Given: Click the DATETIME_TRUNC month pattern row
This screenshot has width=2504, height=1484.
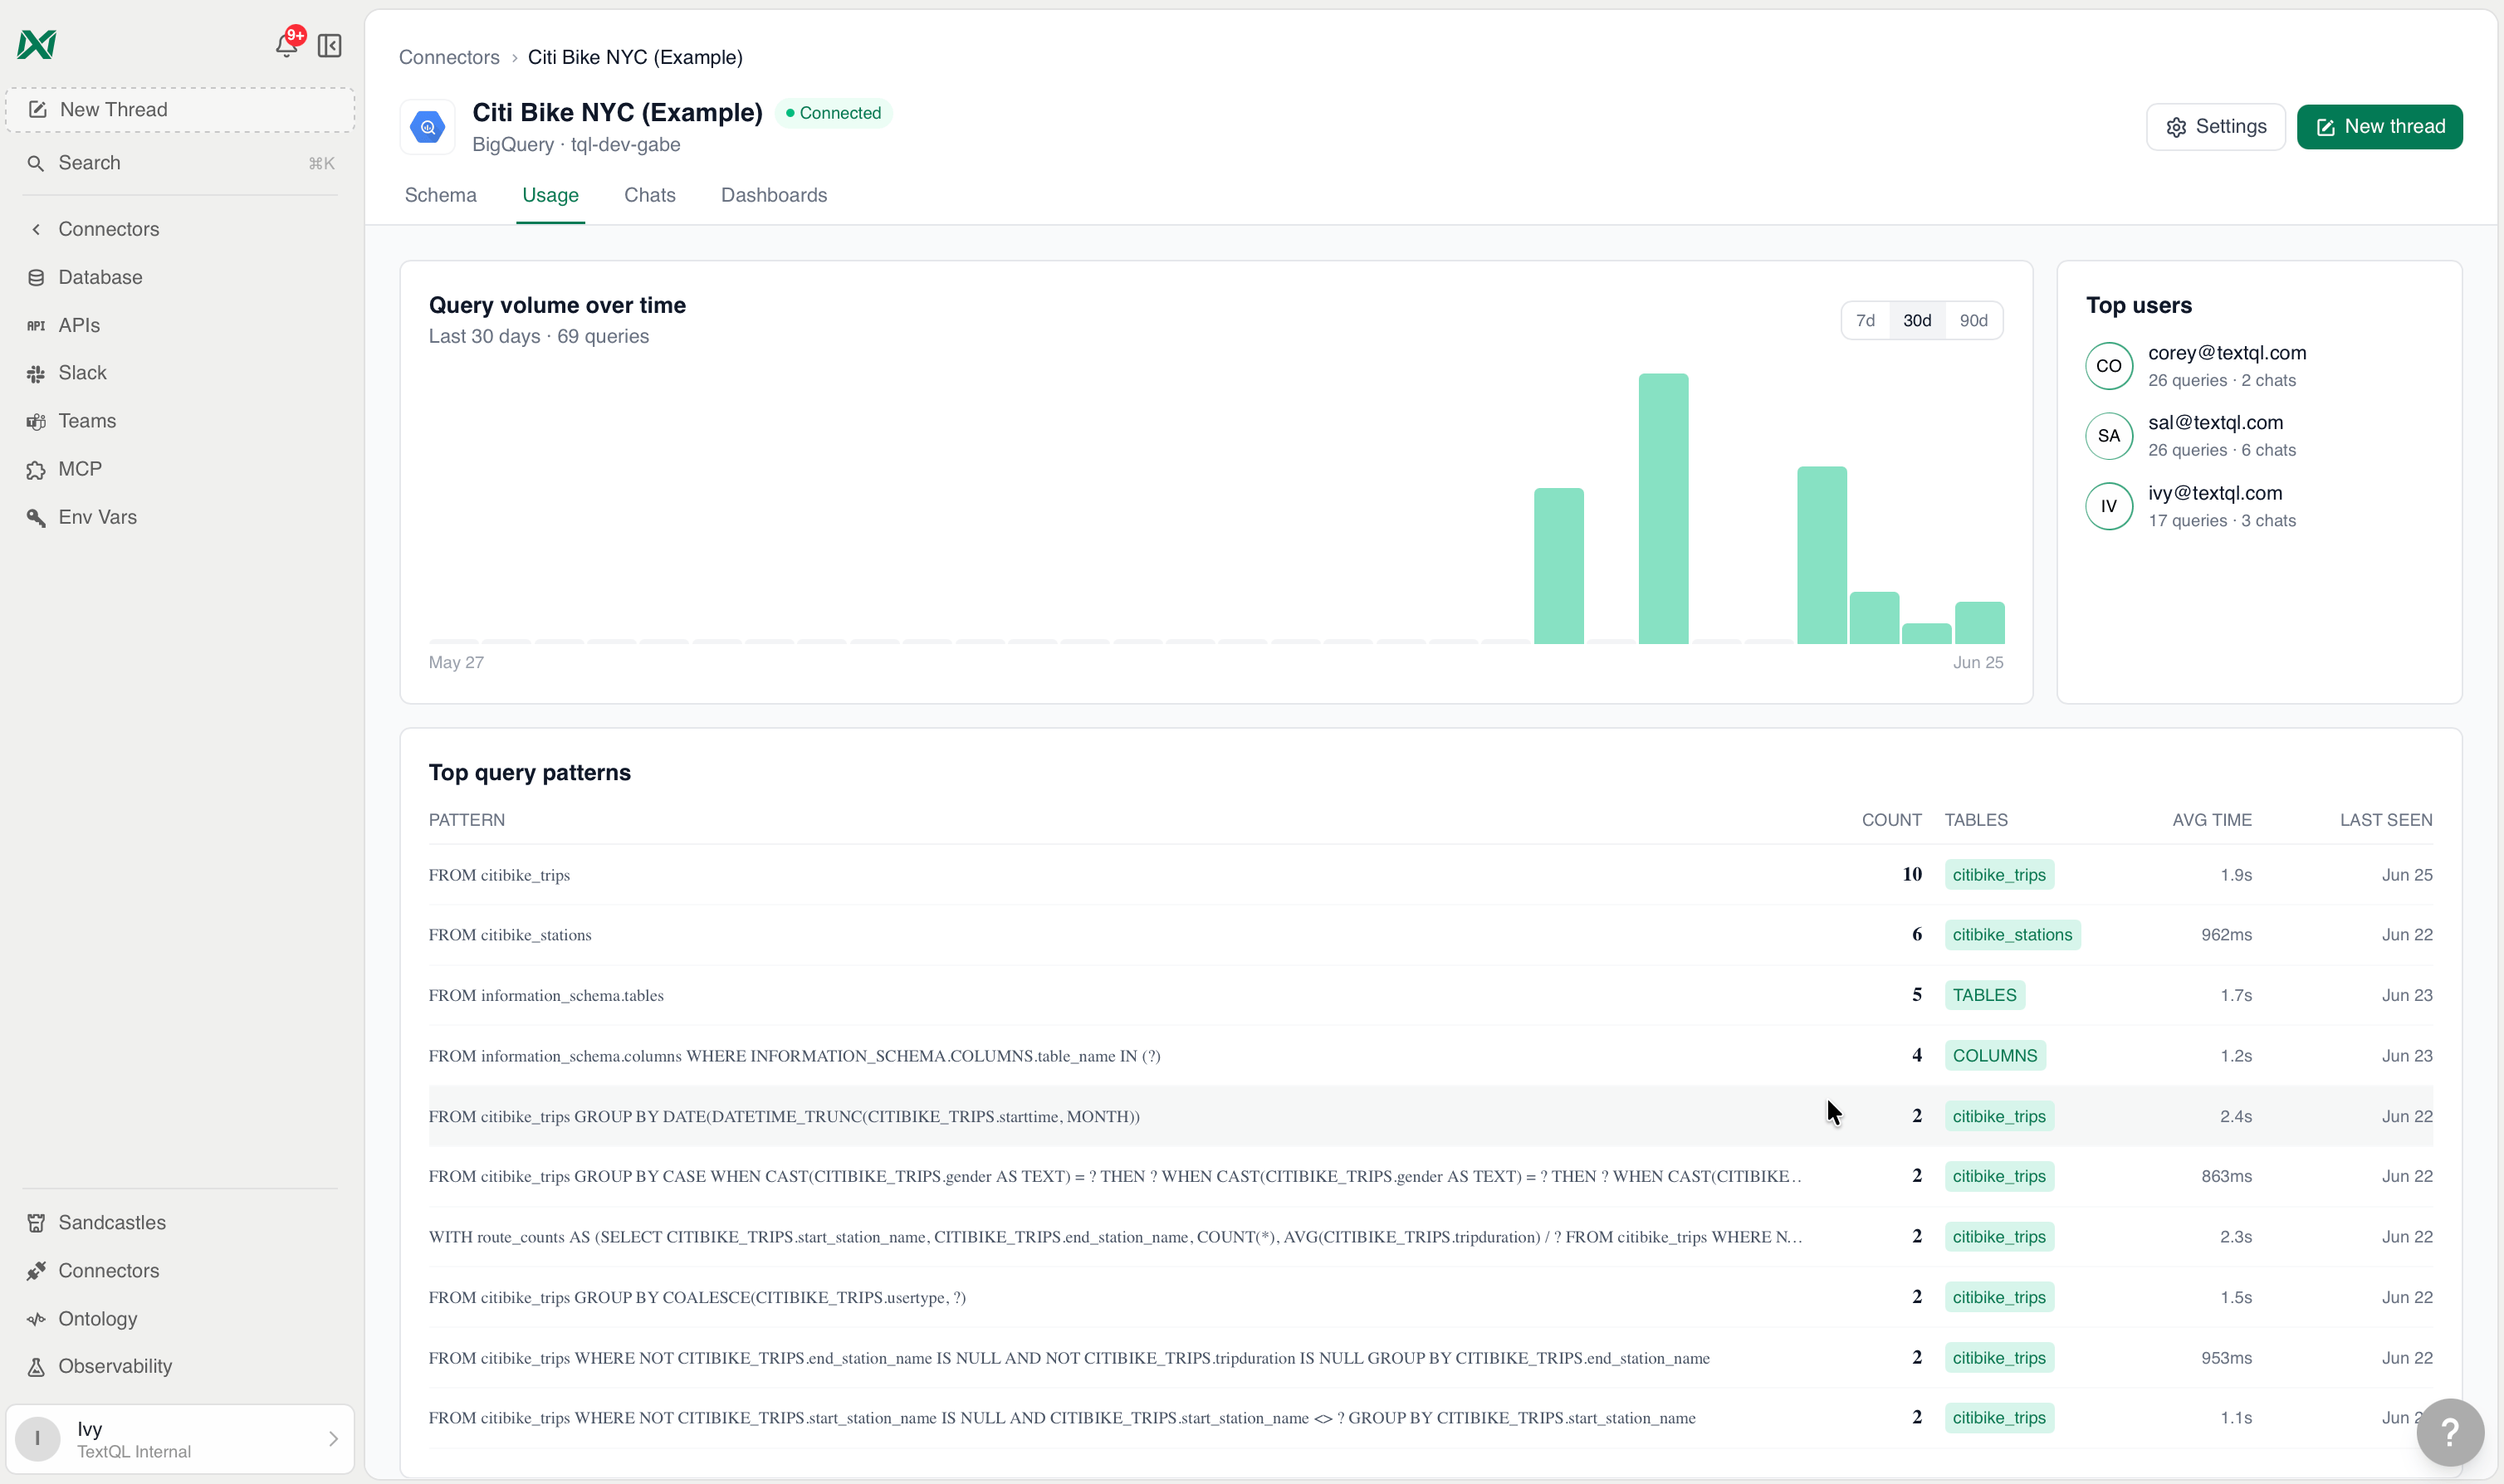Looking at the screenshot, I should [1430, 1117].
